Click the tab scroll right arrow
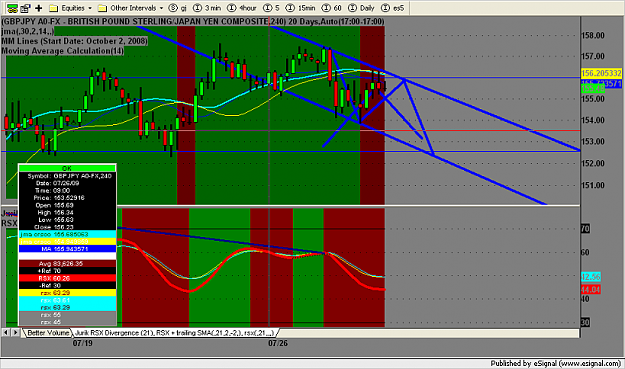Image resolution: width=625 pixels, height=369 pixels. point(15,332)
